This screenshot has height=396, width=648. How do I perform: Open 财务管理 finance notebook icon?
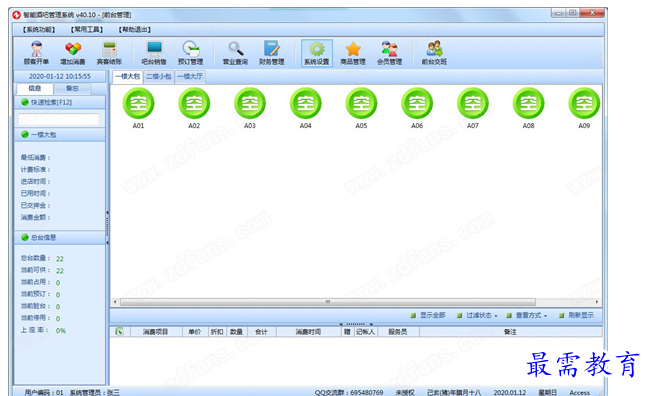272,53
